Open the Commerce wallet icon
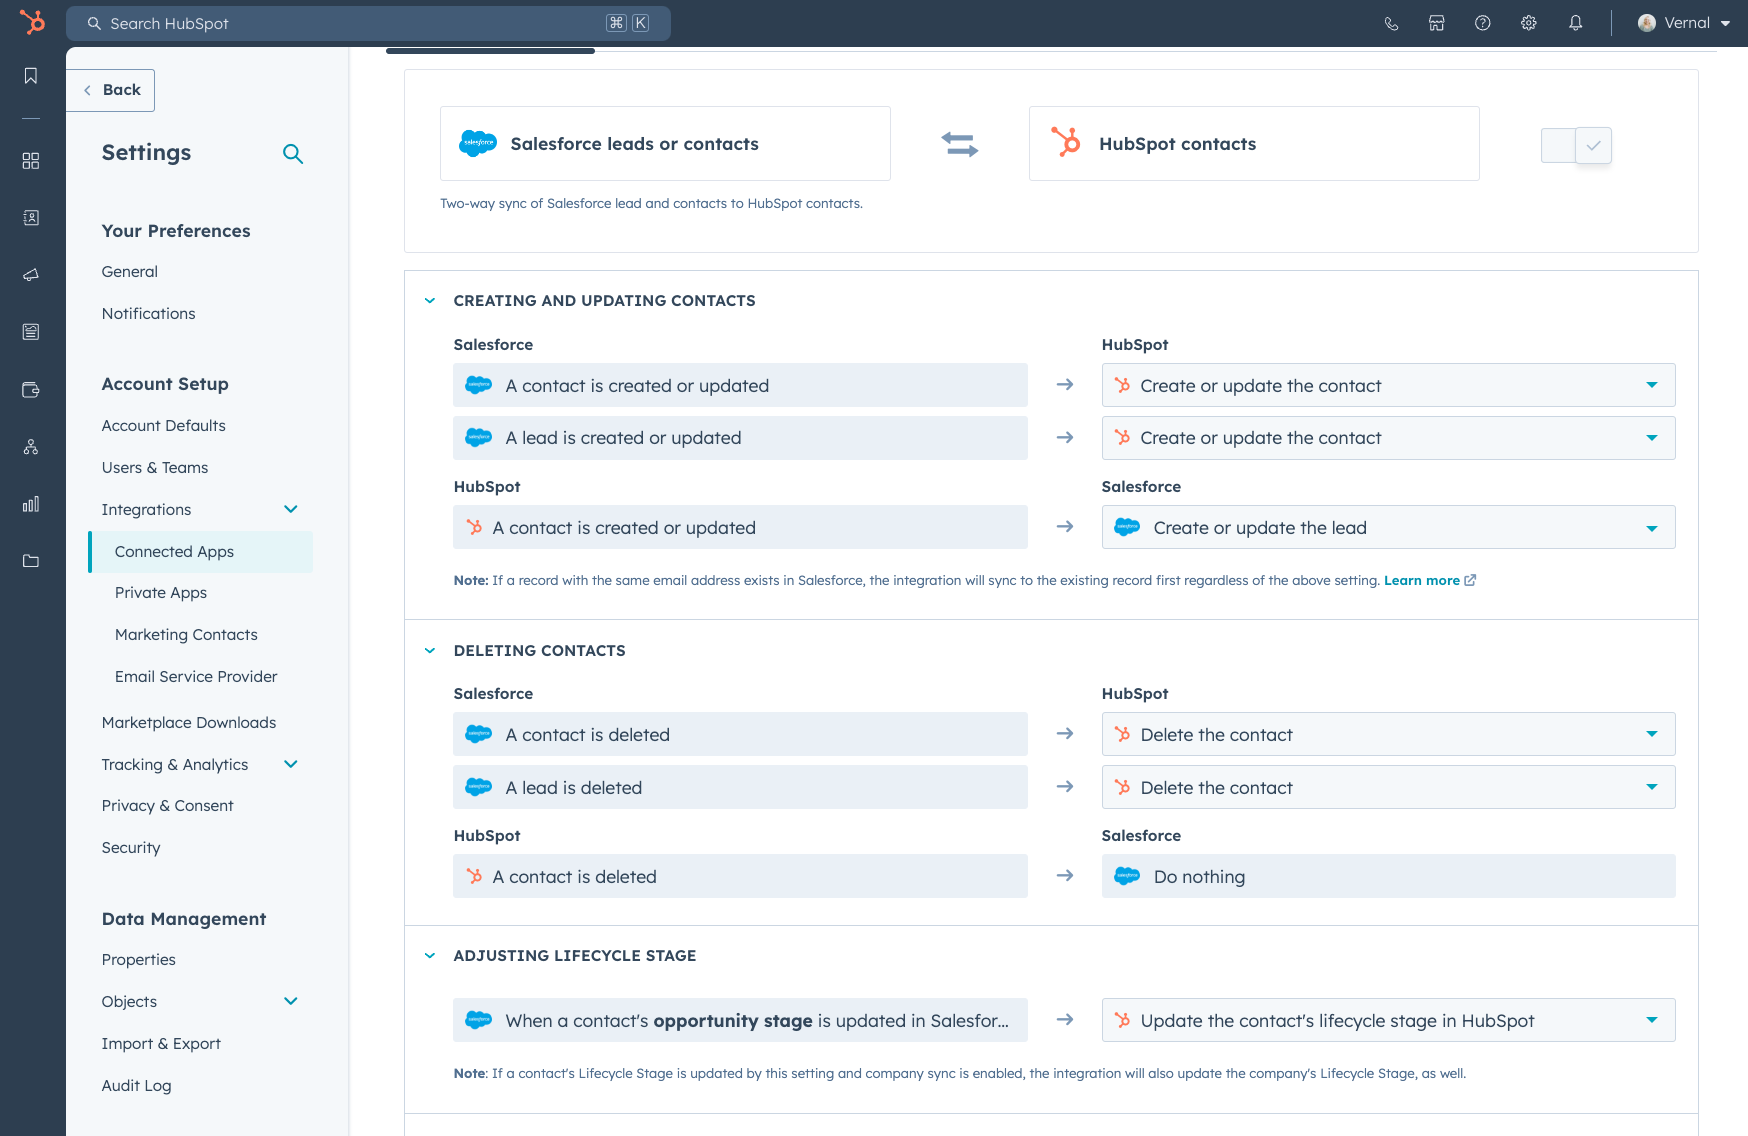This screenshot has width=1748, height=1136. click(x=31, y=390)
